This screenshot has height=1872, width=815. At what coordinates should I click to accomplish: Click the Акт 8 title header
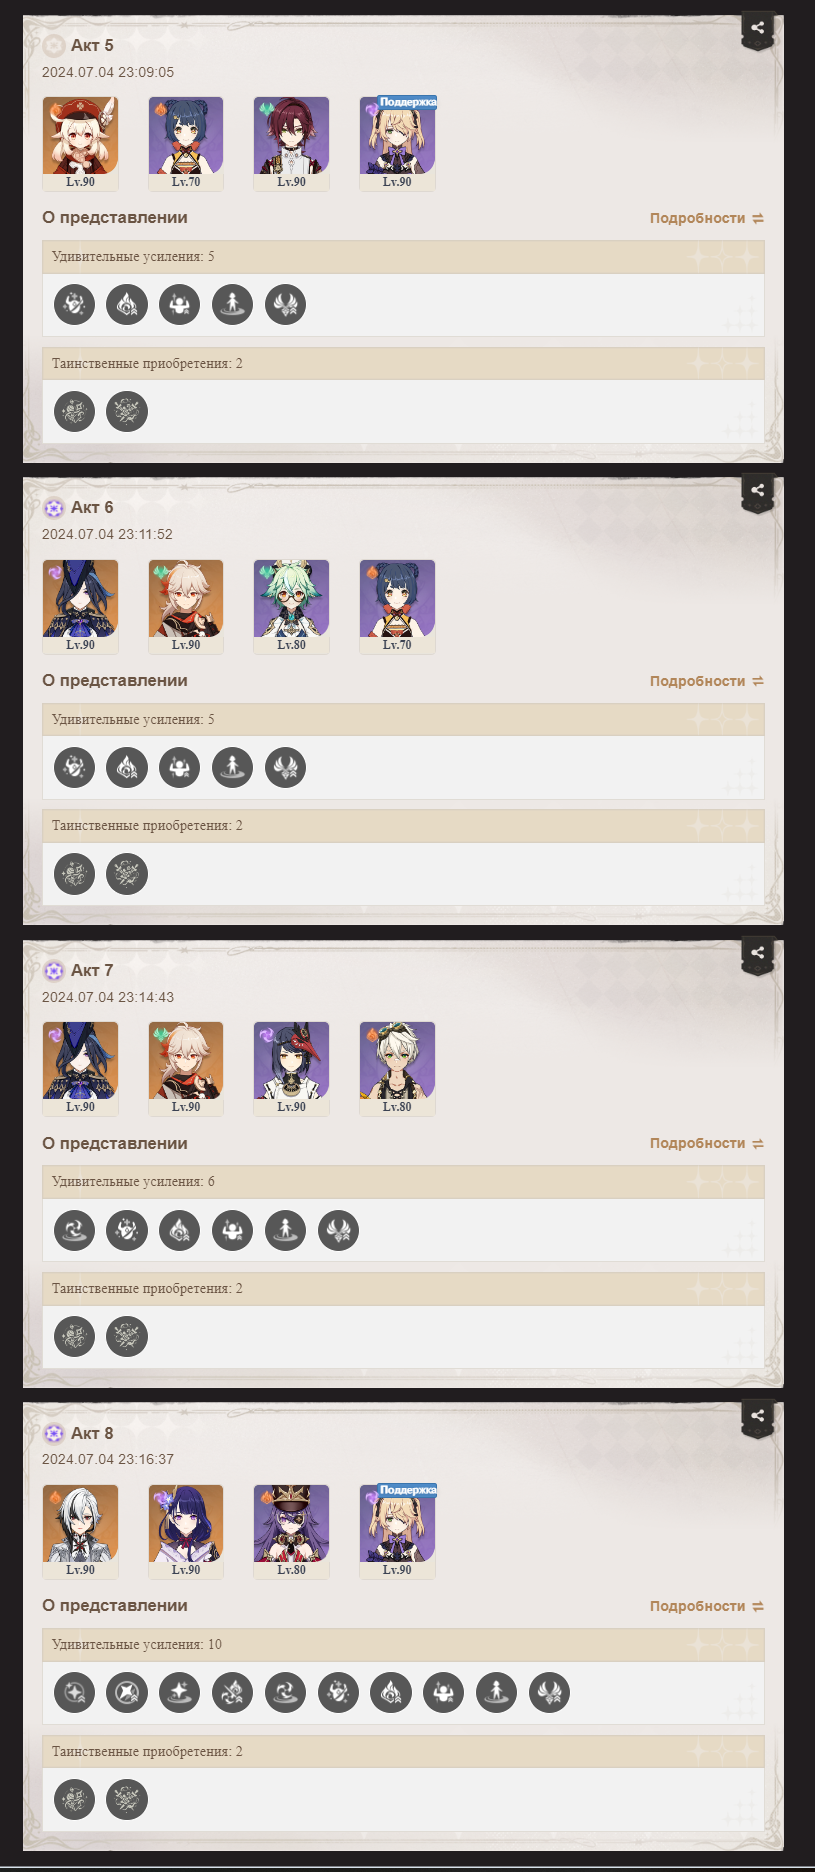pos(92,1433)
